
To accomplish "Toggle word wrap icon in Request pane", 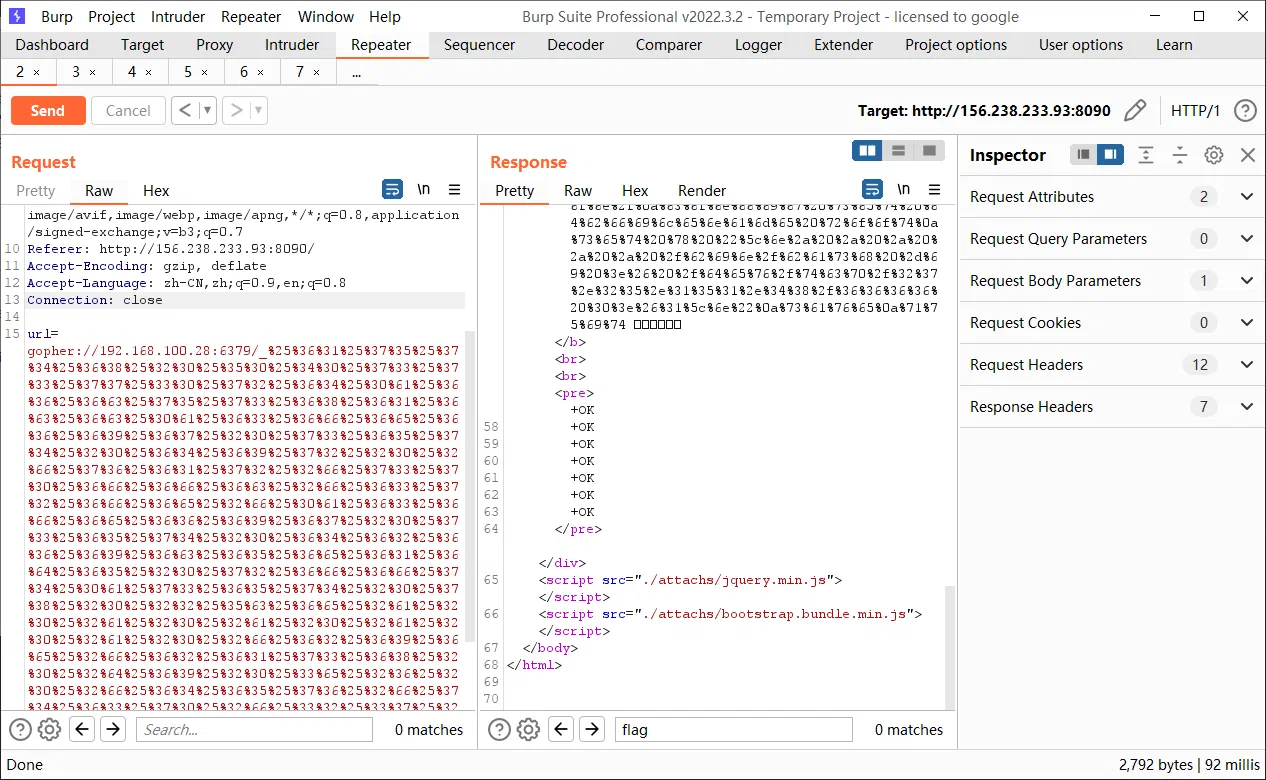I will (393, 189).
